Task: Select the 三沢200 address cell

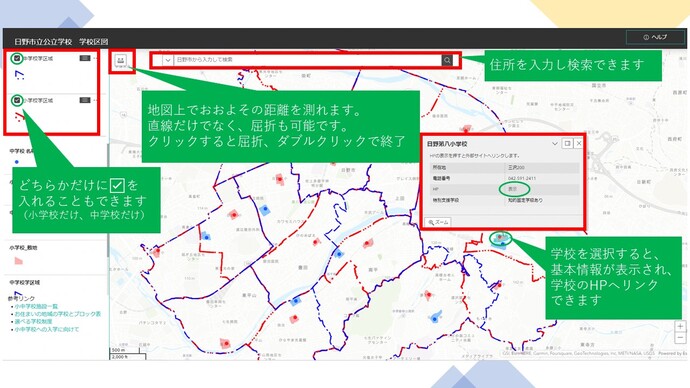Action: [x=542, y=168]
